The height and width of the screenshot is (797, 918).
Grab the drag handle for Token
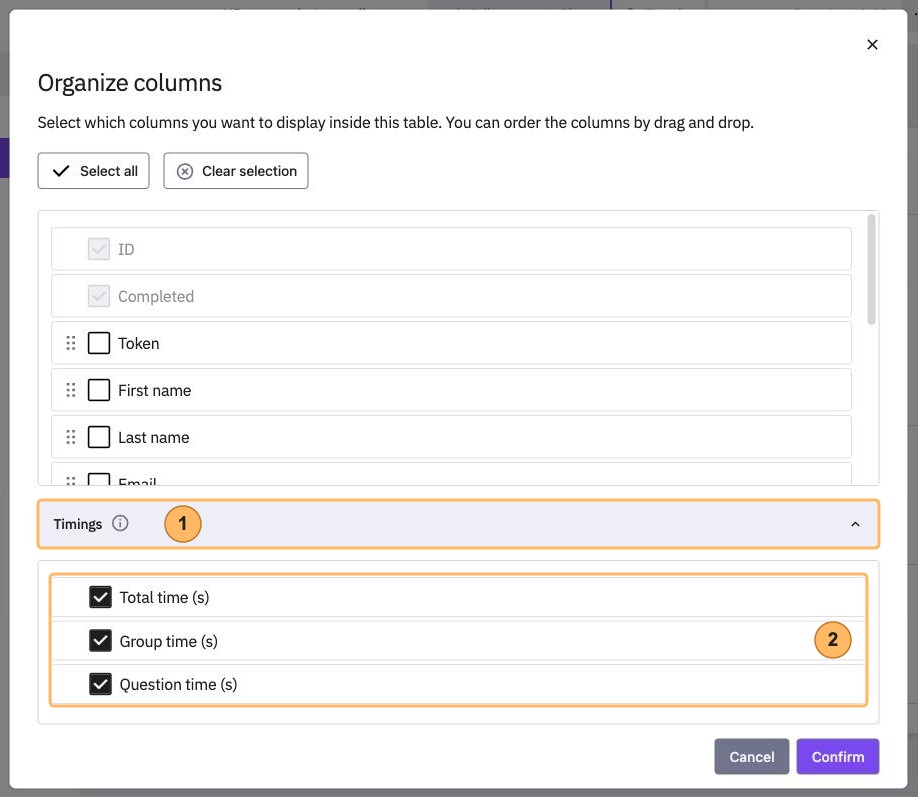pyautogui.click(x=71, y=343)
